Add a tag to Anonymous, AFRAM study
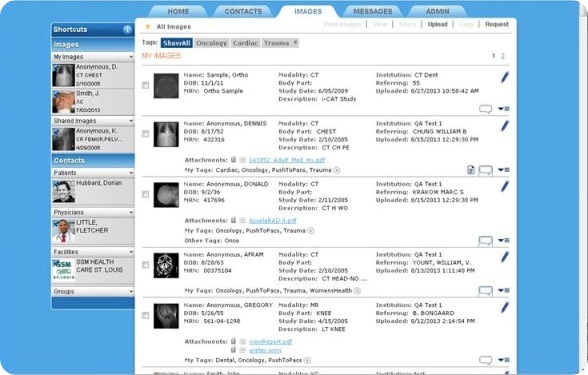Screen dimensions: 588x375 pos(357,291)
